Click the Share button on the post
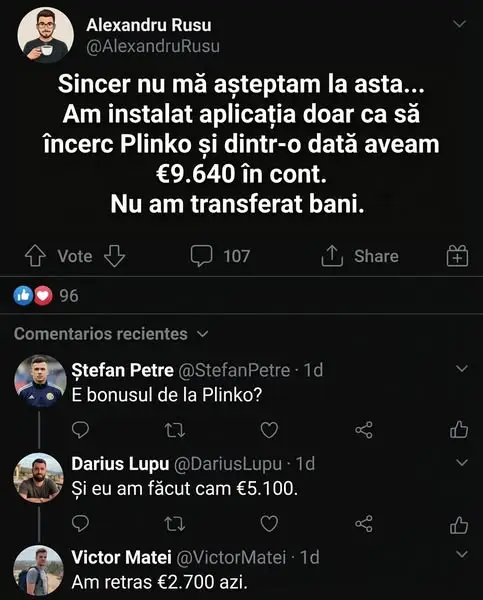 pos(360,256)
